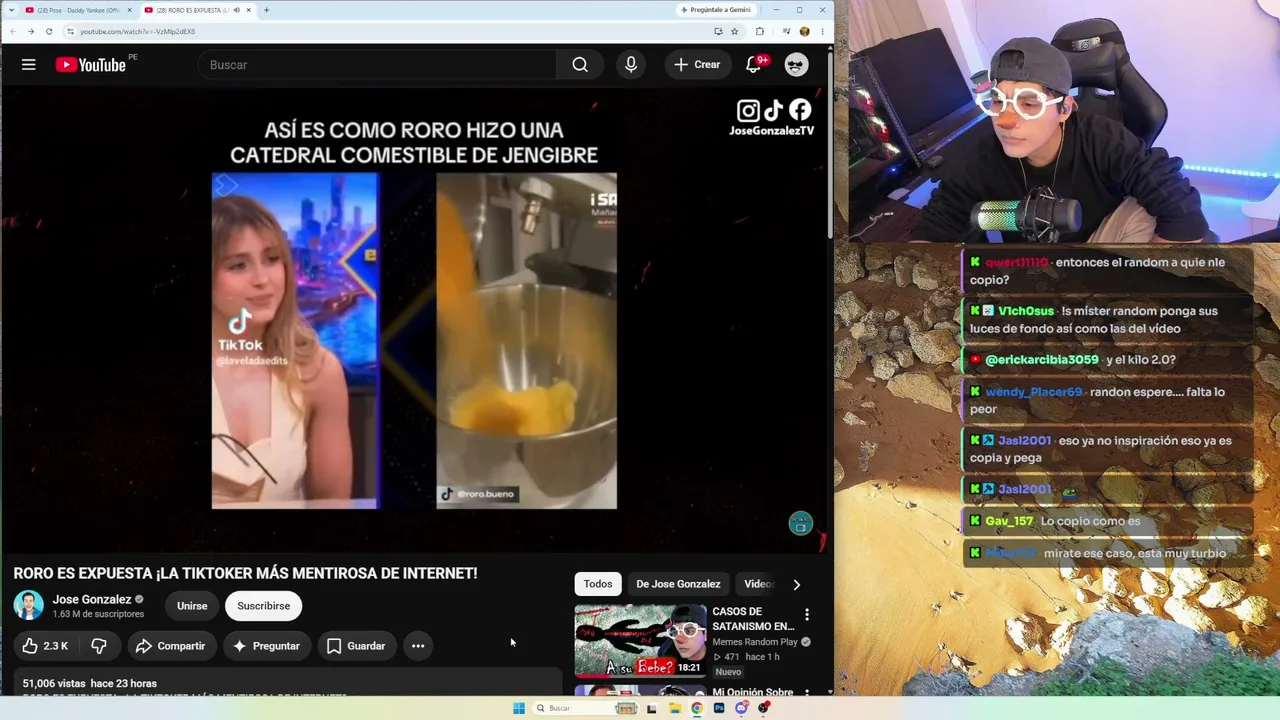This screenshot has height=720, width=1280.
Task: Mute the audio-playing RORO ES EXPUESTA tab
Action: (236, 10)
